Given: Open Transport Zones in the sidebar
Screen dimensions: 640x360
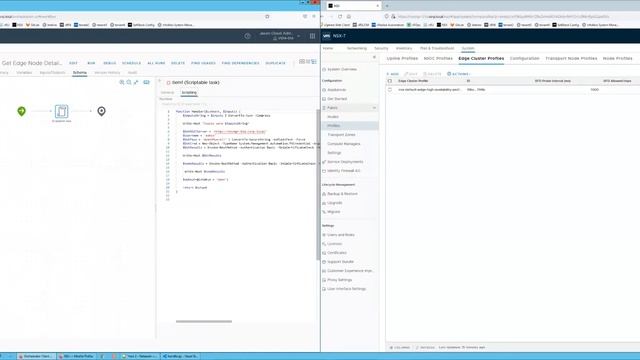Looking at the screenshot, I should pos(341,135).
